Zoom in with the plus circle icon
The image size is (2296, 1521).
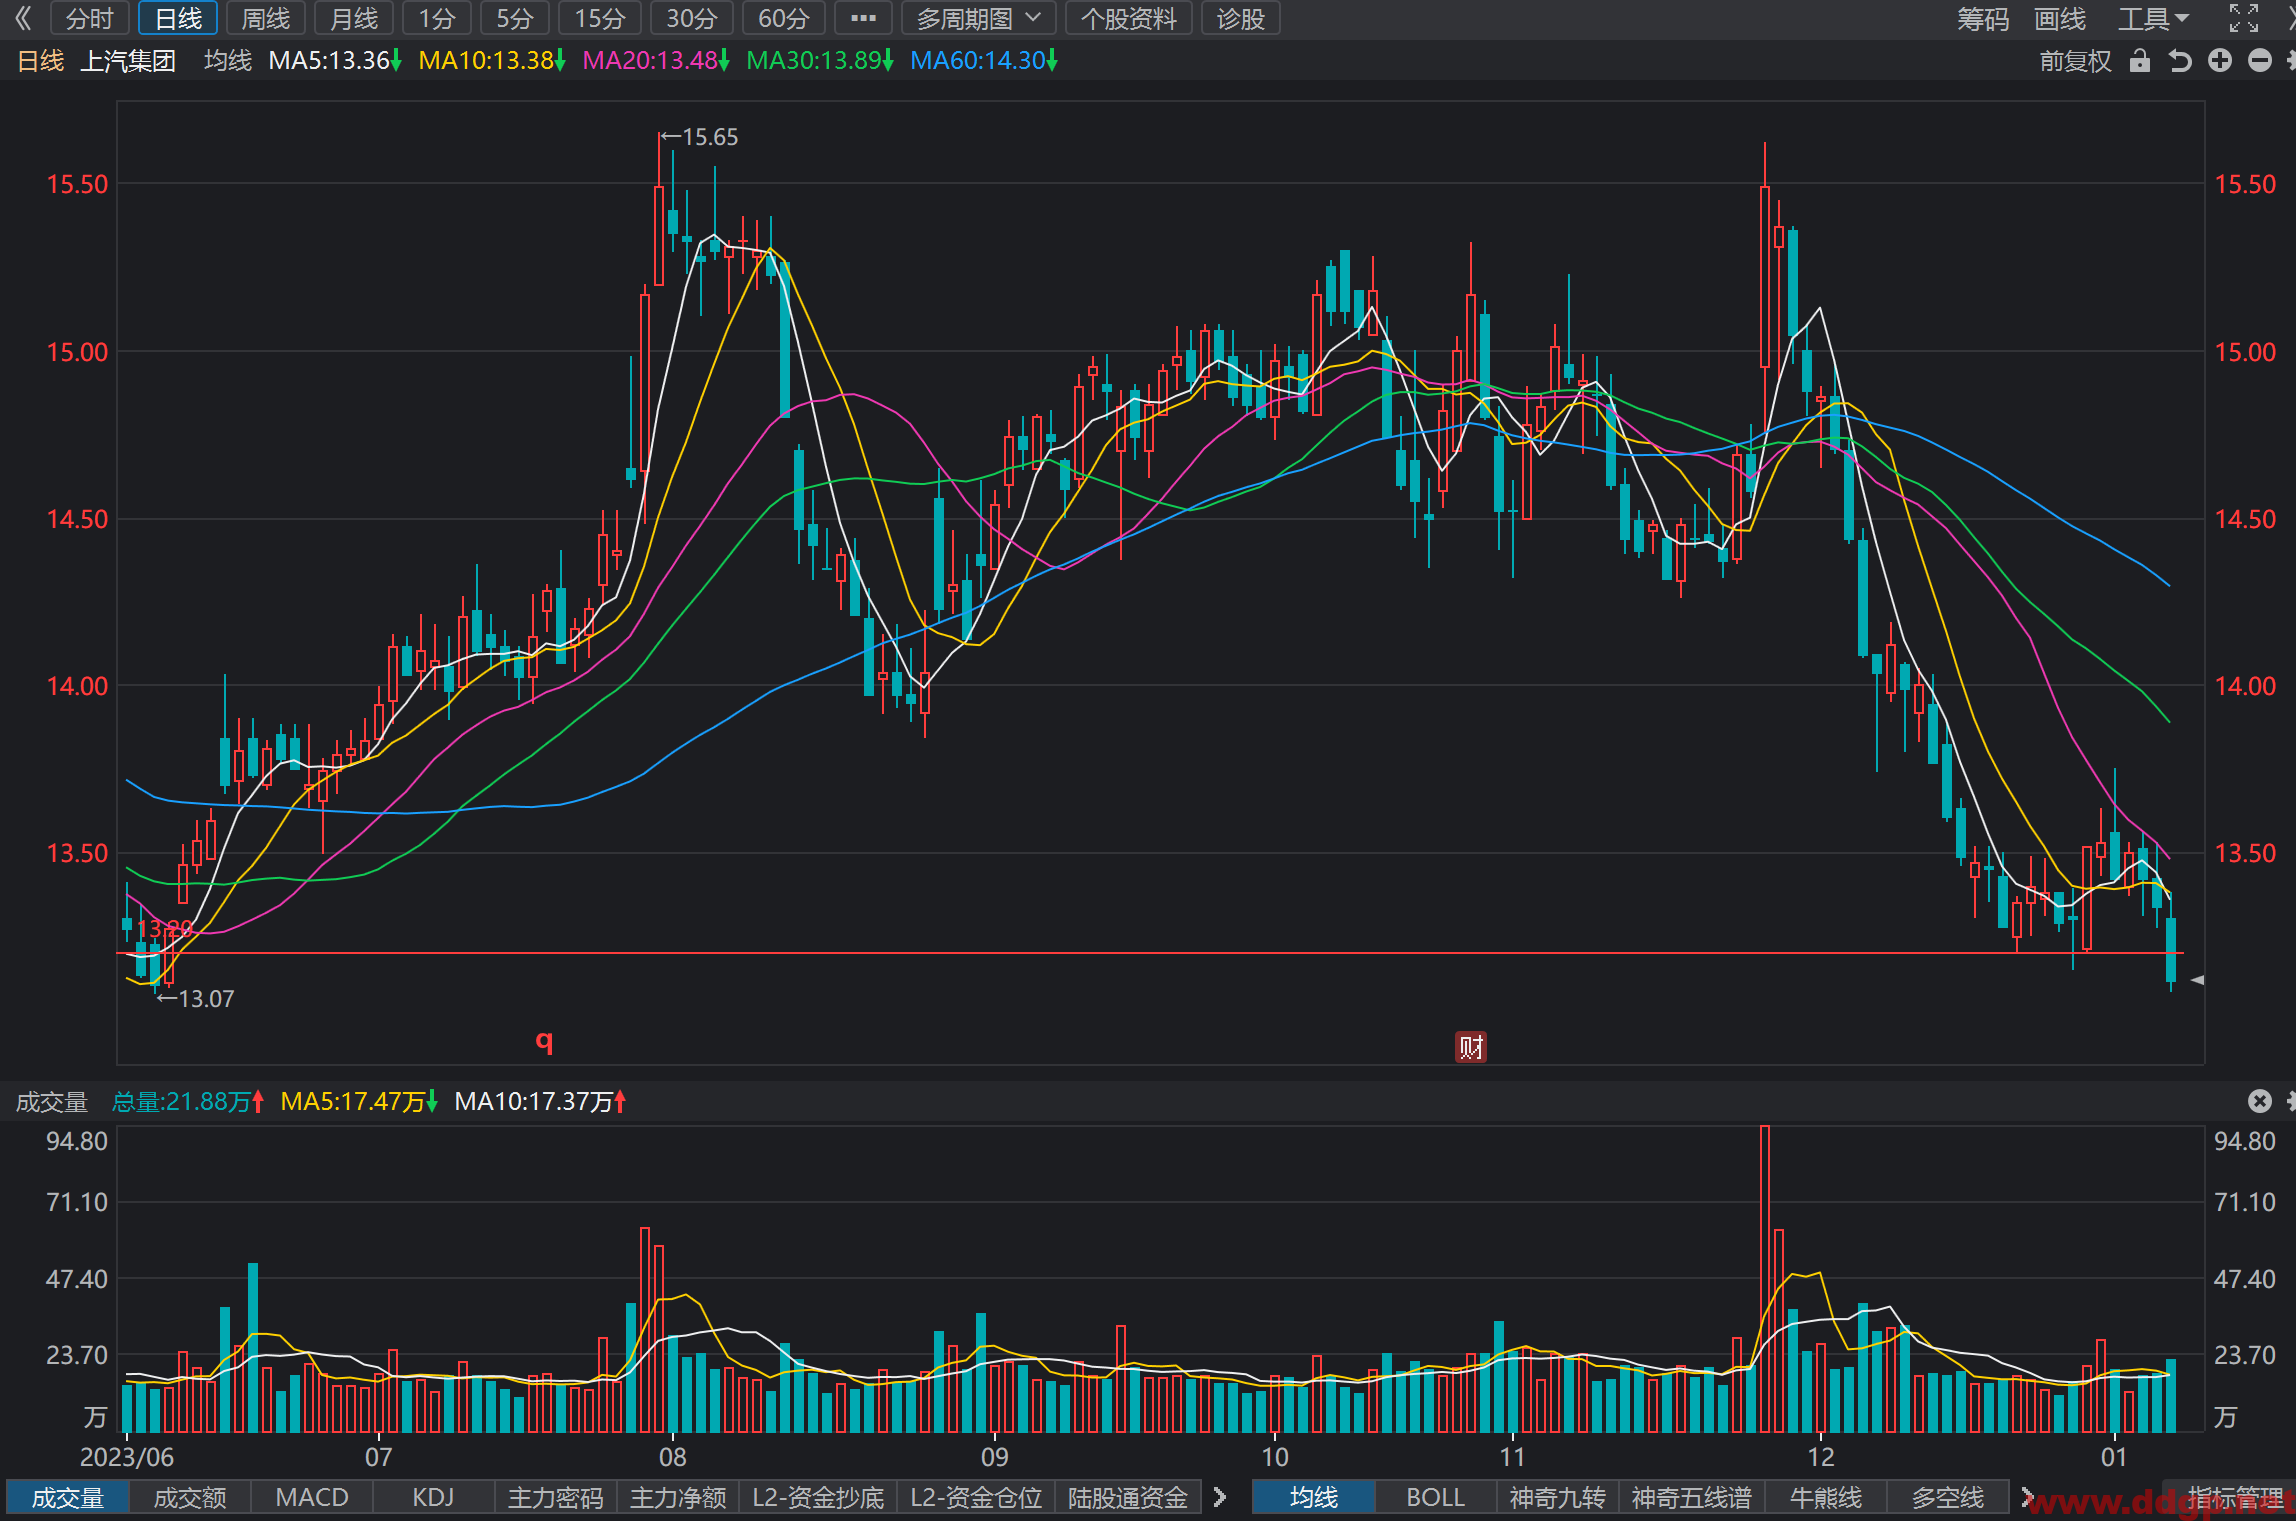(2220, 61)
